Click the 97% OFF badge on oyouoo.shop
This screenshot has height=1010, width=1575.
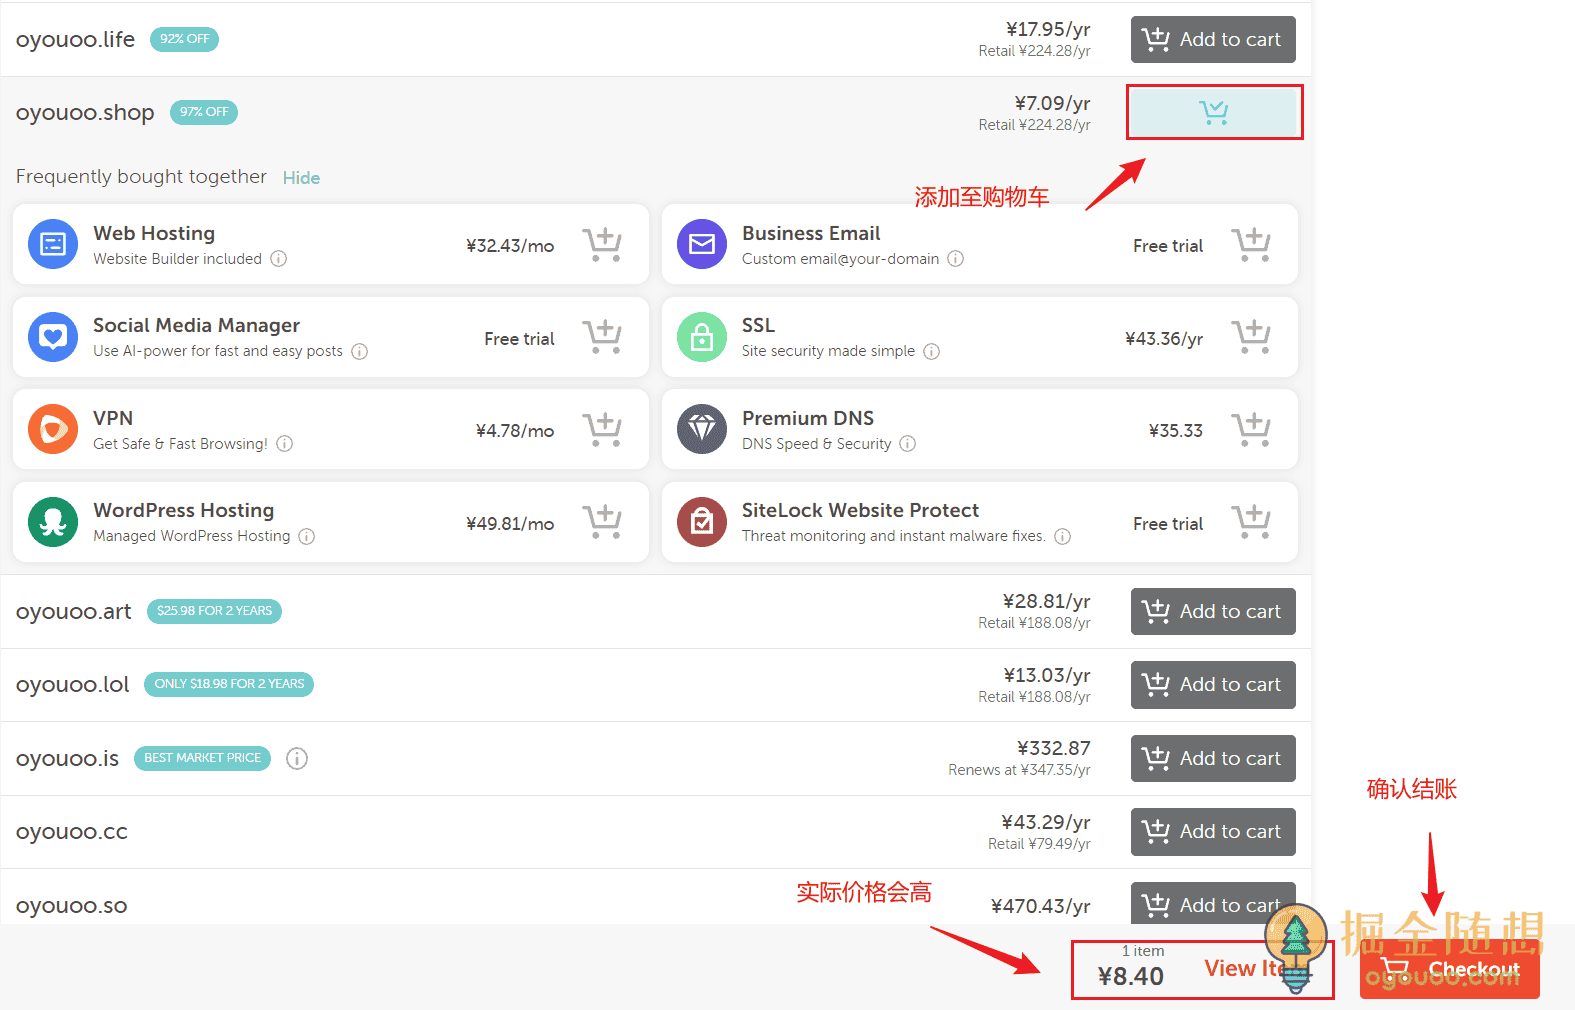pyautogui.click(x=204, y=112)
